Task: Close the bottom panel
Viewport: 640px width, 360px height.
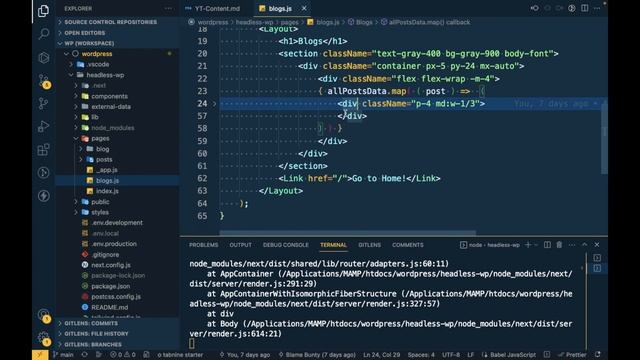Action: (x=597, y=244)
